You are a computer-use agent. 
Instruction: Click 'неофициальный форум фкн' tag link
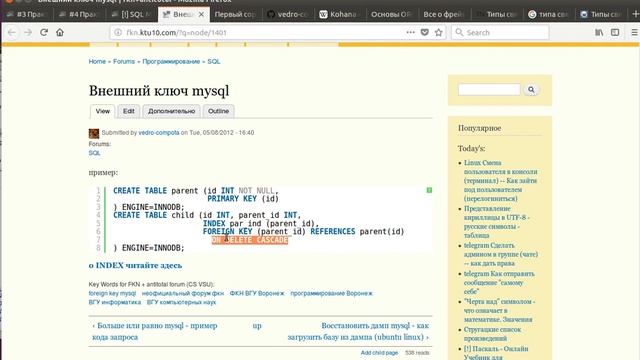pyautogui.click(x=183, y=293)
